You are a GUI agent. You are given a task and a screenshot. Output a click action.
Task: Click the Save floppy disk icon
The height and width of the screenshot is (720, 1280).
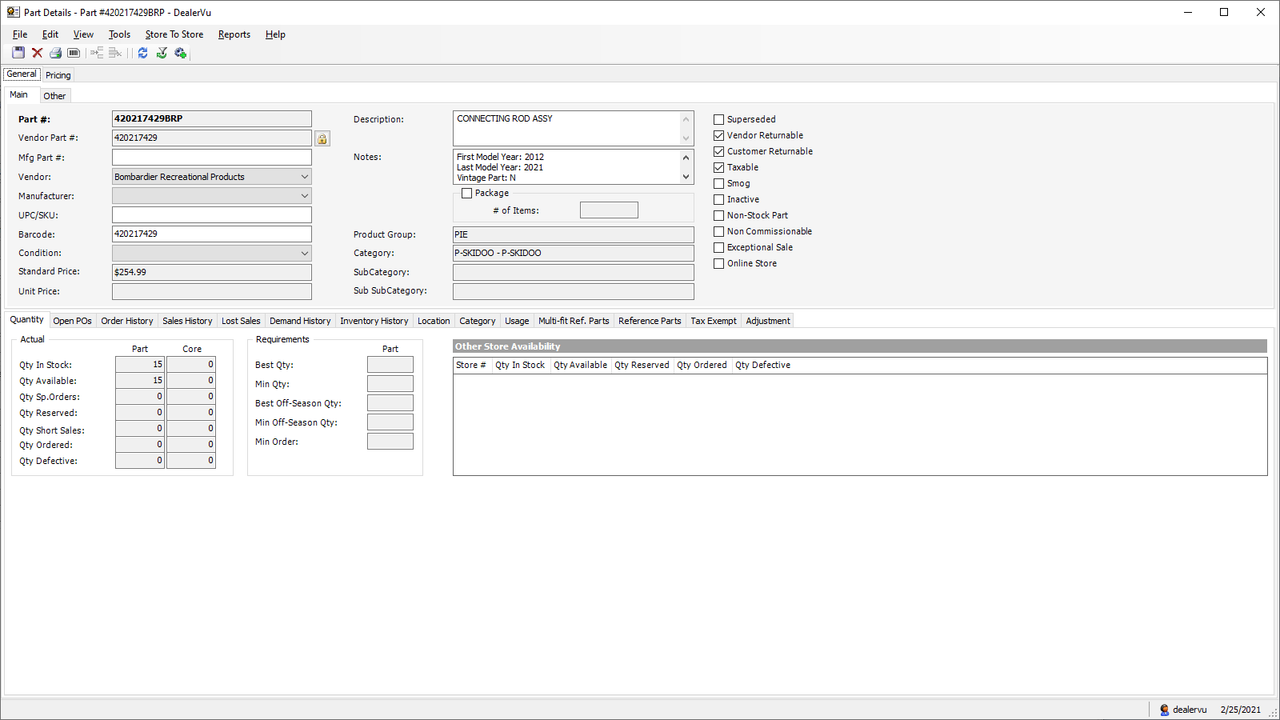(x=18, y=53)
